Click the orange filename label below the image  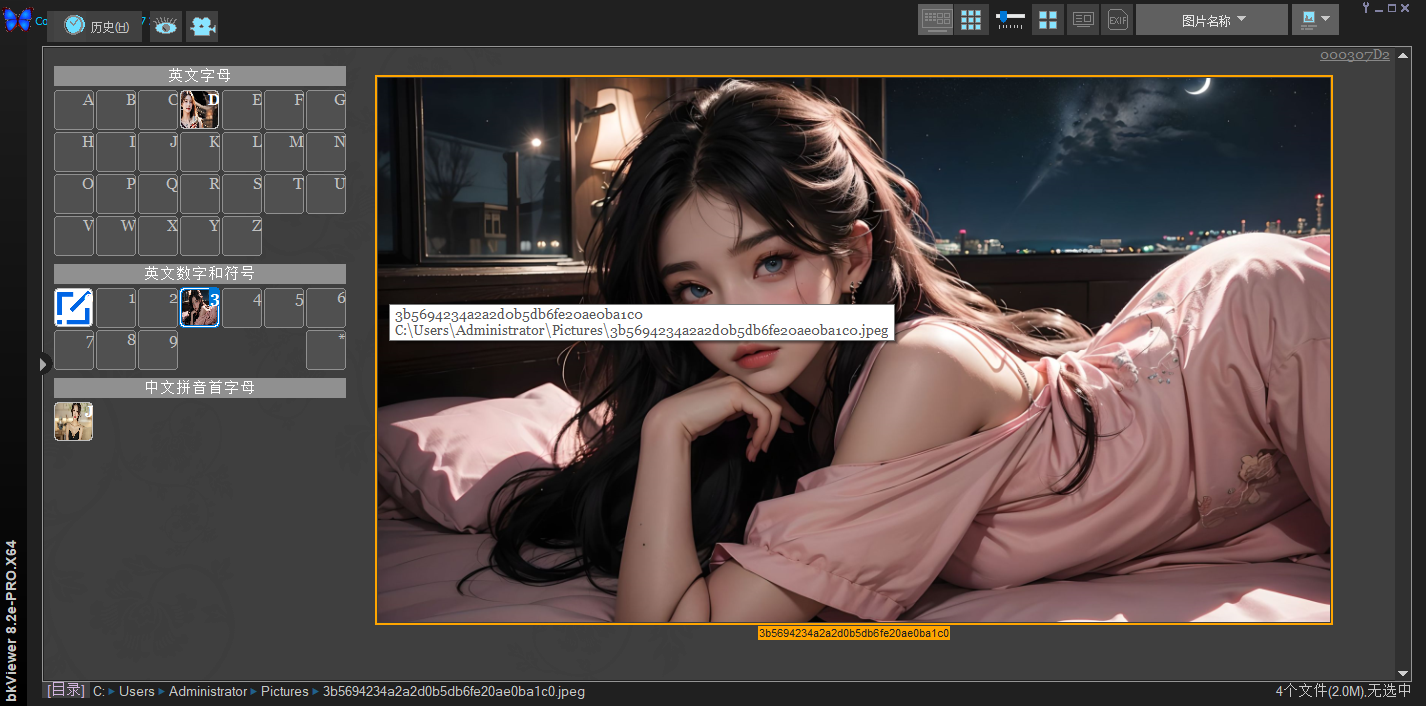[x=852, y=632]
